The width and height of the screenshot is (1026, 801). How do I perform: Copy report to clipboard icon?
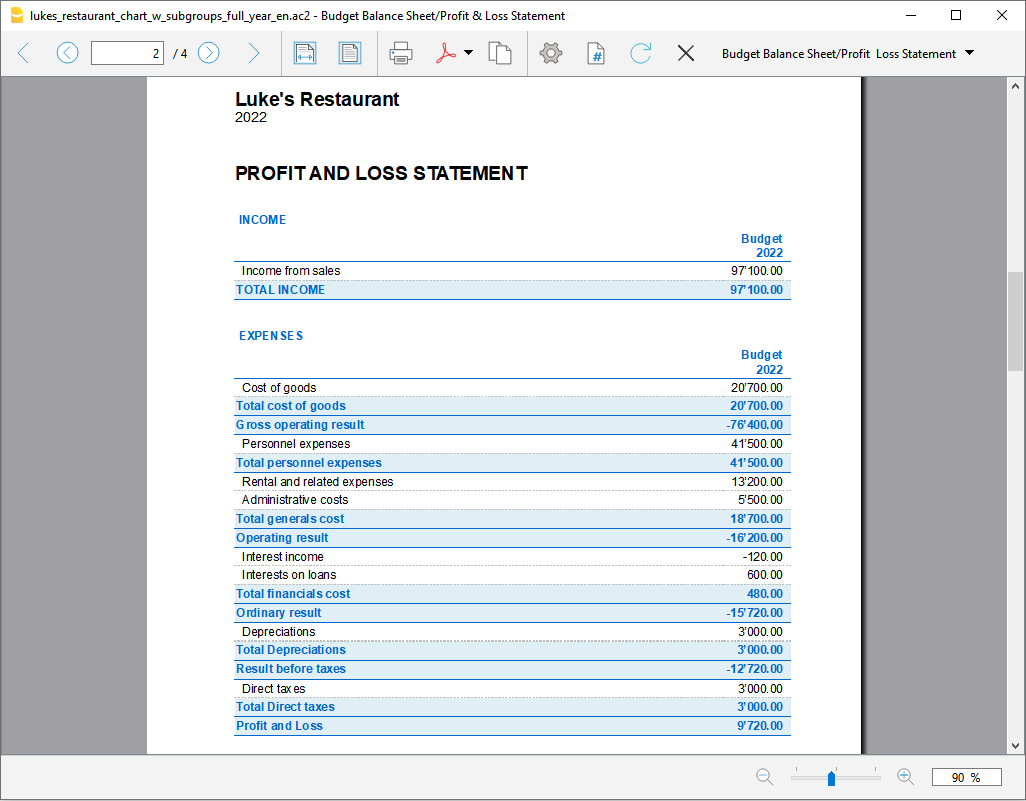(x=500, y=53)
